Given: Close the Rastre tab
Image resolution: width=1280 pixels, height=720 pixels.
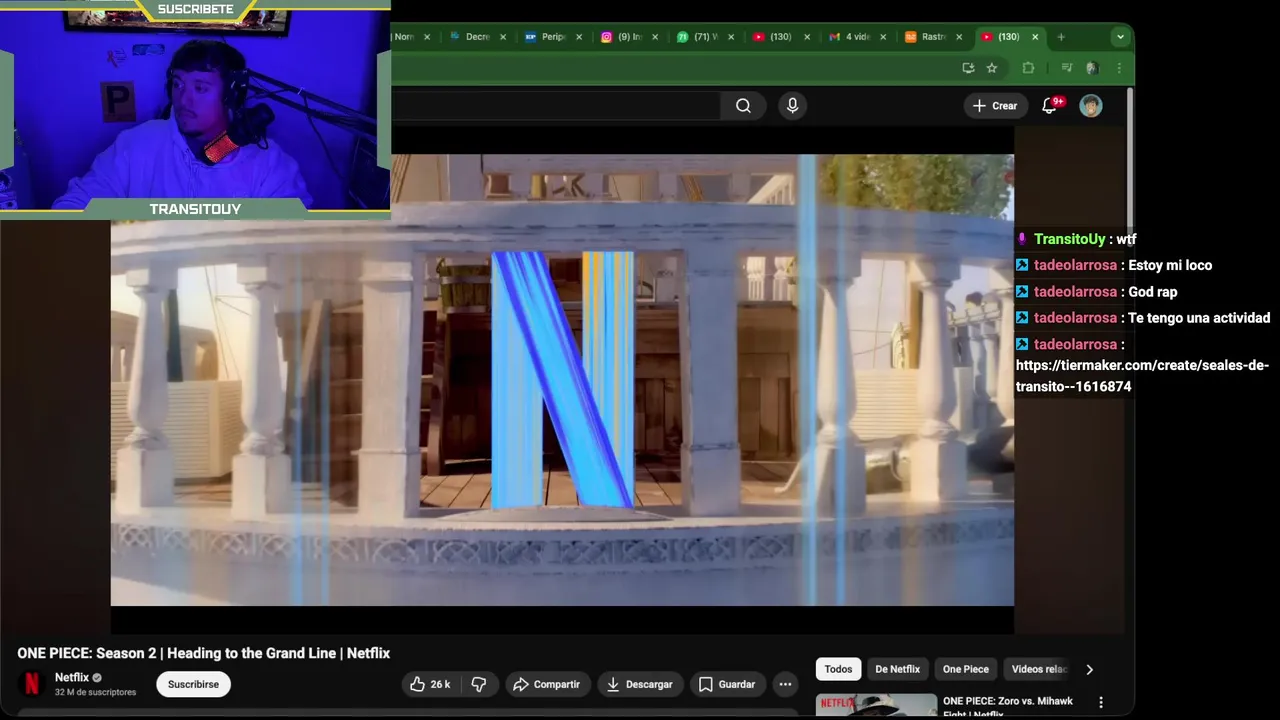Looking at the screenshot, I should 959,37.
